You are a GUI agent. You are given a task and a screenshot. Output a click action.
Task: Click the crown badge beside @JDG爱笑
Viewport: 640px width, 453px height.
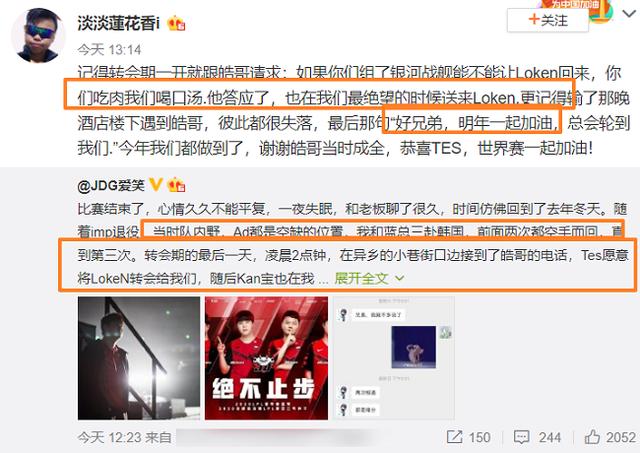coord(176,185)
